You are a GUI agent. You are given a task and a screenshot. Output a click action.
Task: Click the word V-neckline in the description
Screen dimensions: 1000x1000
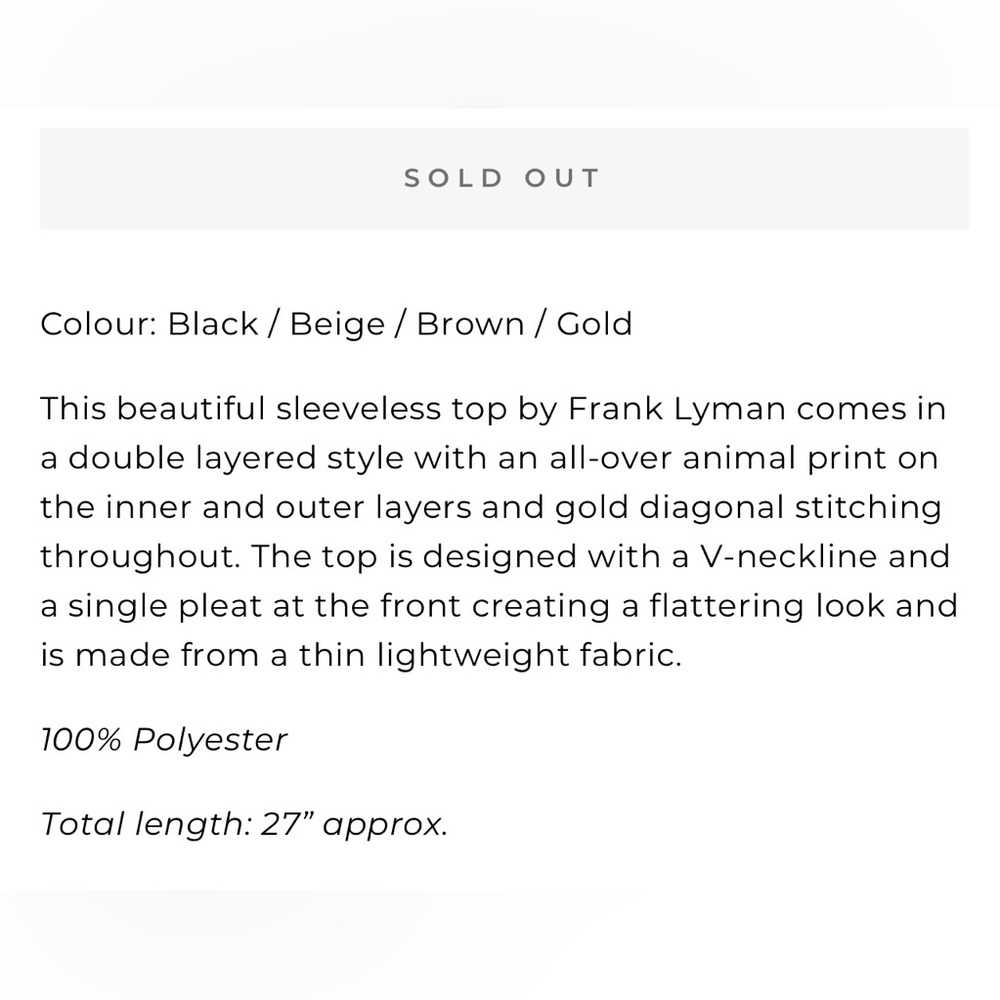[789, 556]
